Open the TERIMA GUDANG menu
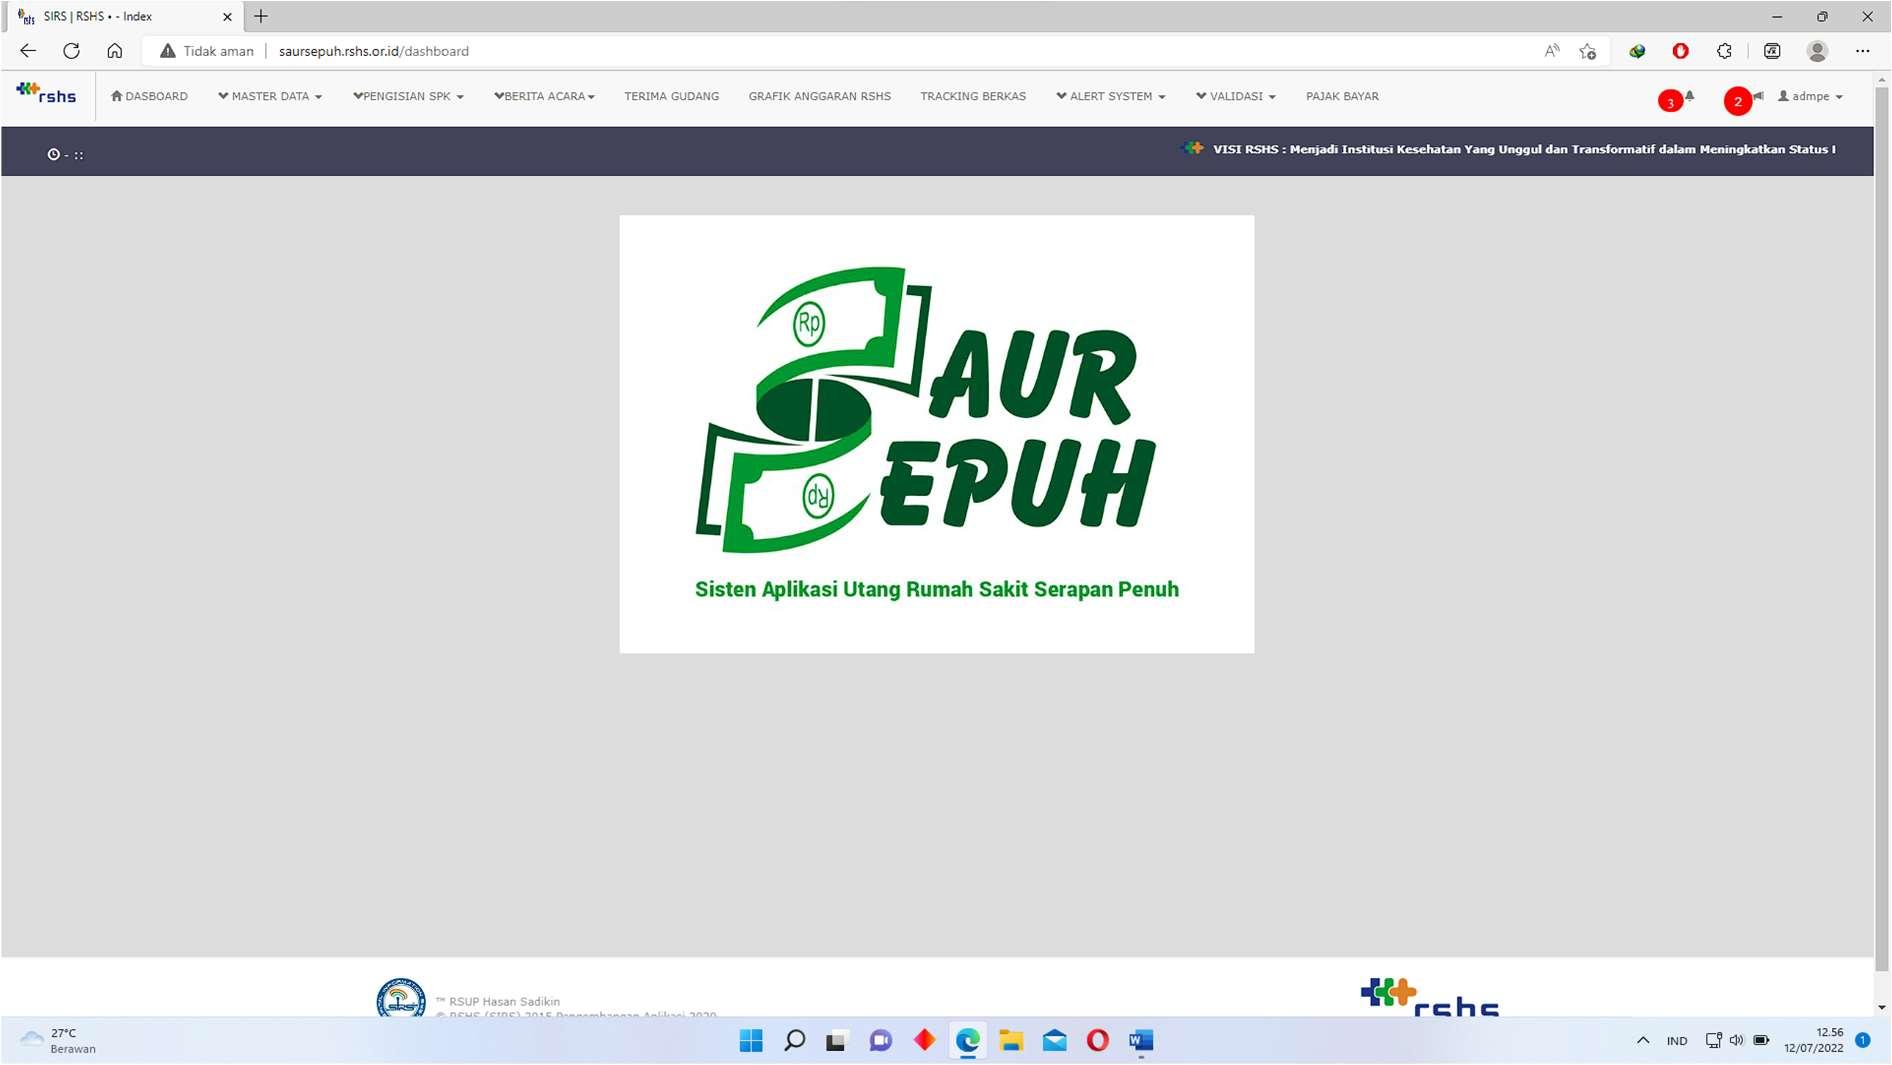The image size is (1892, 1065). pos(671,96)
